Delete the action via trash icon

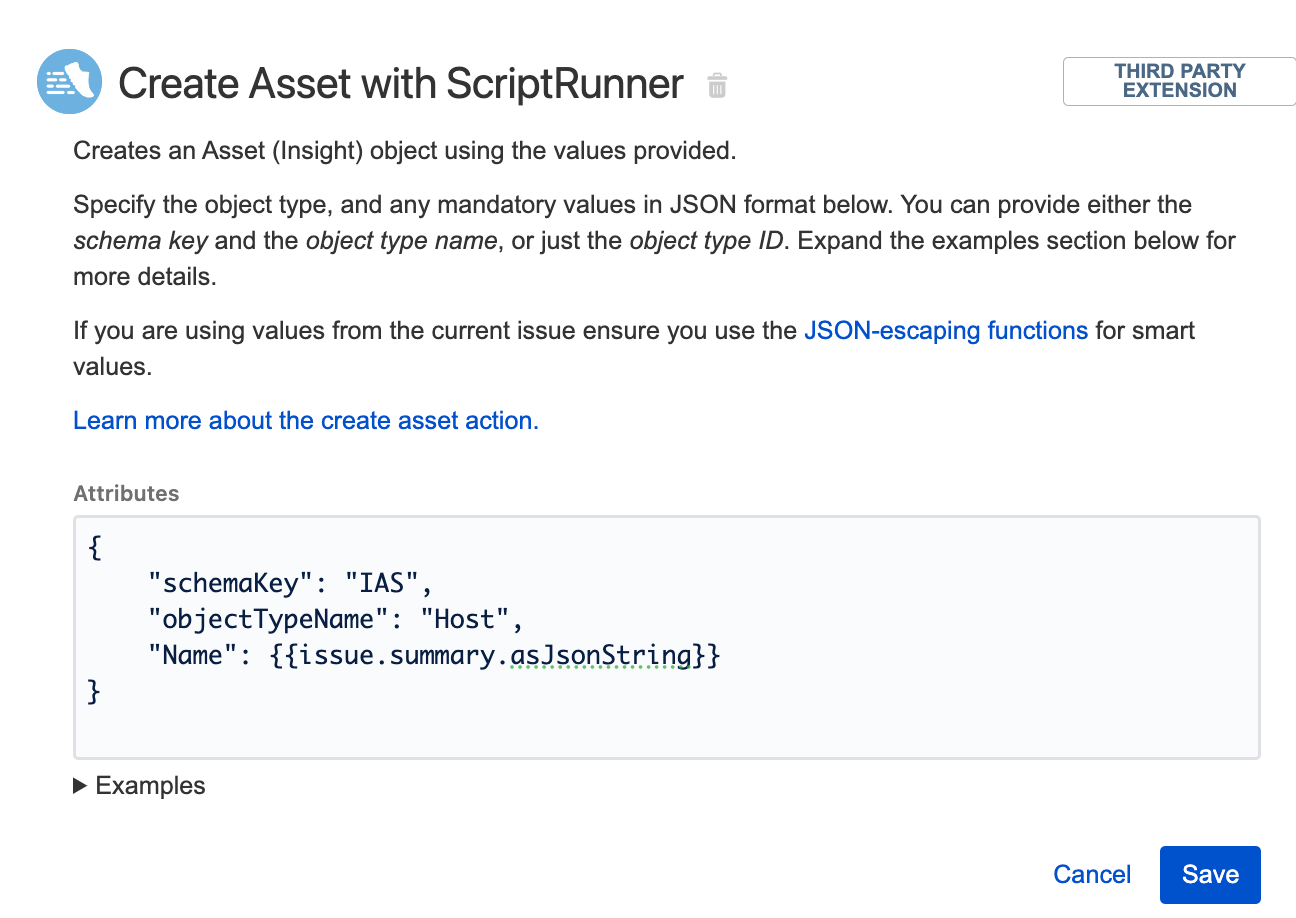tap(716, 86)
